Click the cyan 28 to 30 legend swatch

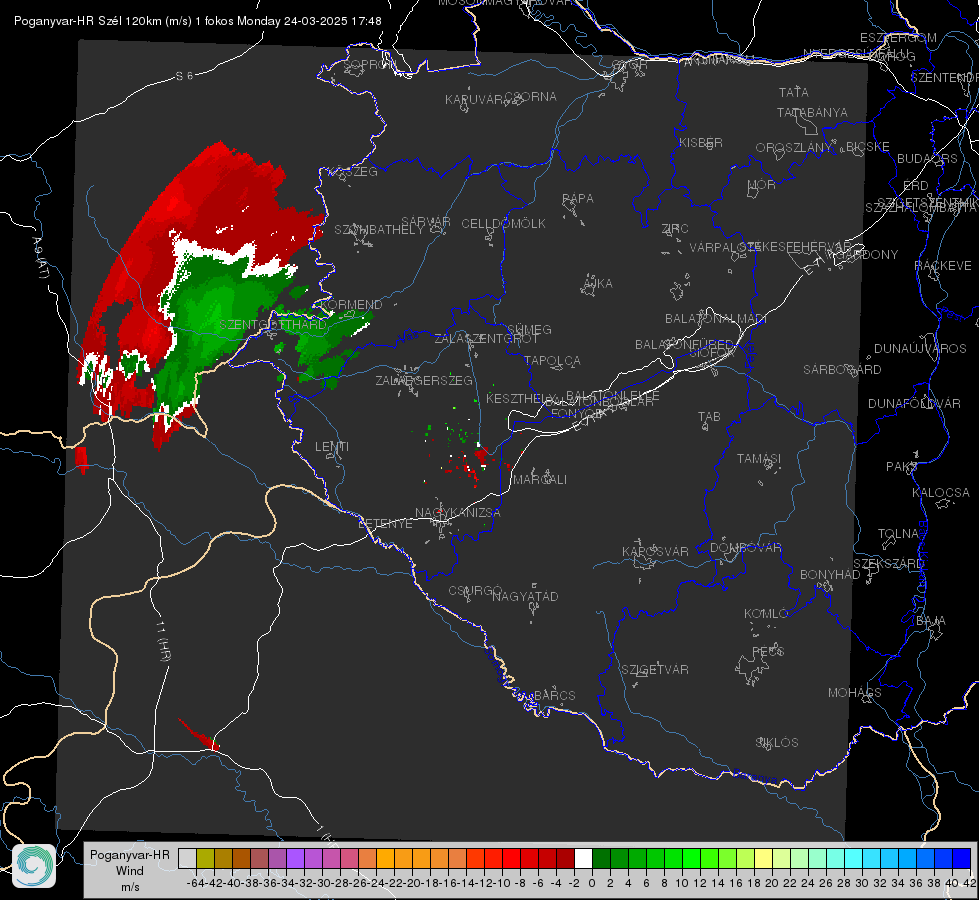coord(854,858)
